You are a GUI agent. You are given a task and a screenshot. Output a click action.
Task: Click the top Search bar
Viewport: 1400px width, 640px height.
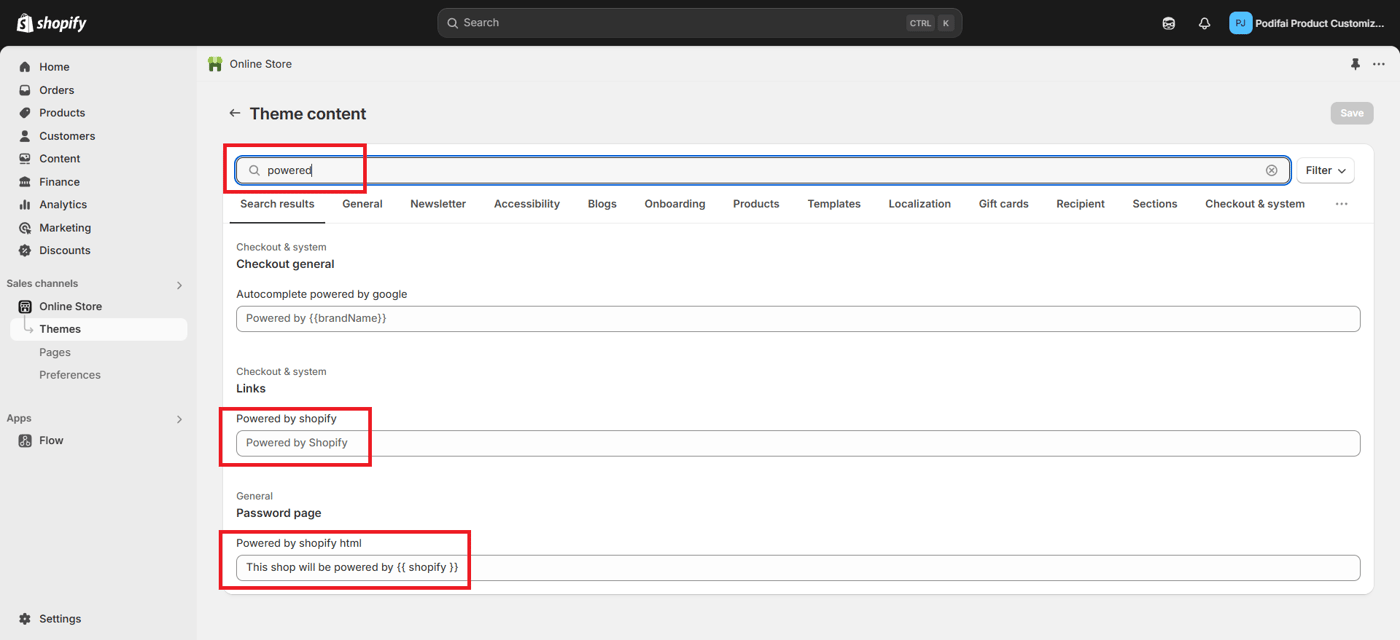click(699, 23)
